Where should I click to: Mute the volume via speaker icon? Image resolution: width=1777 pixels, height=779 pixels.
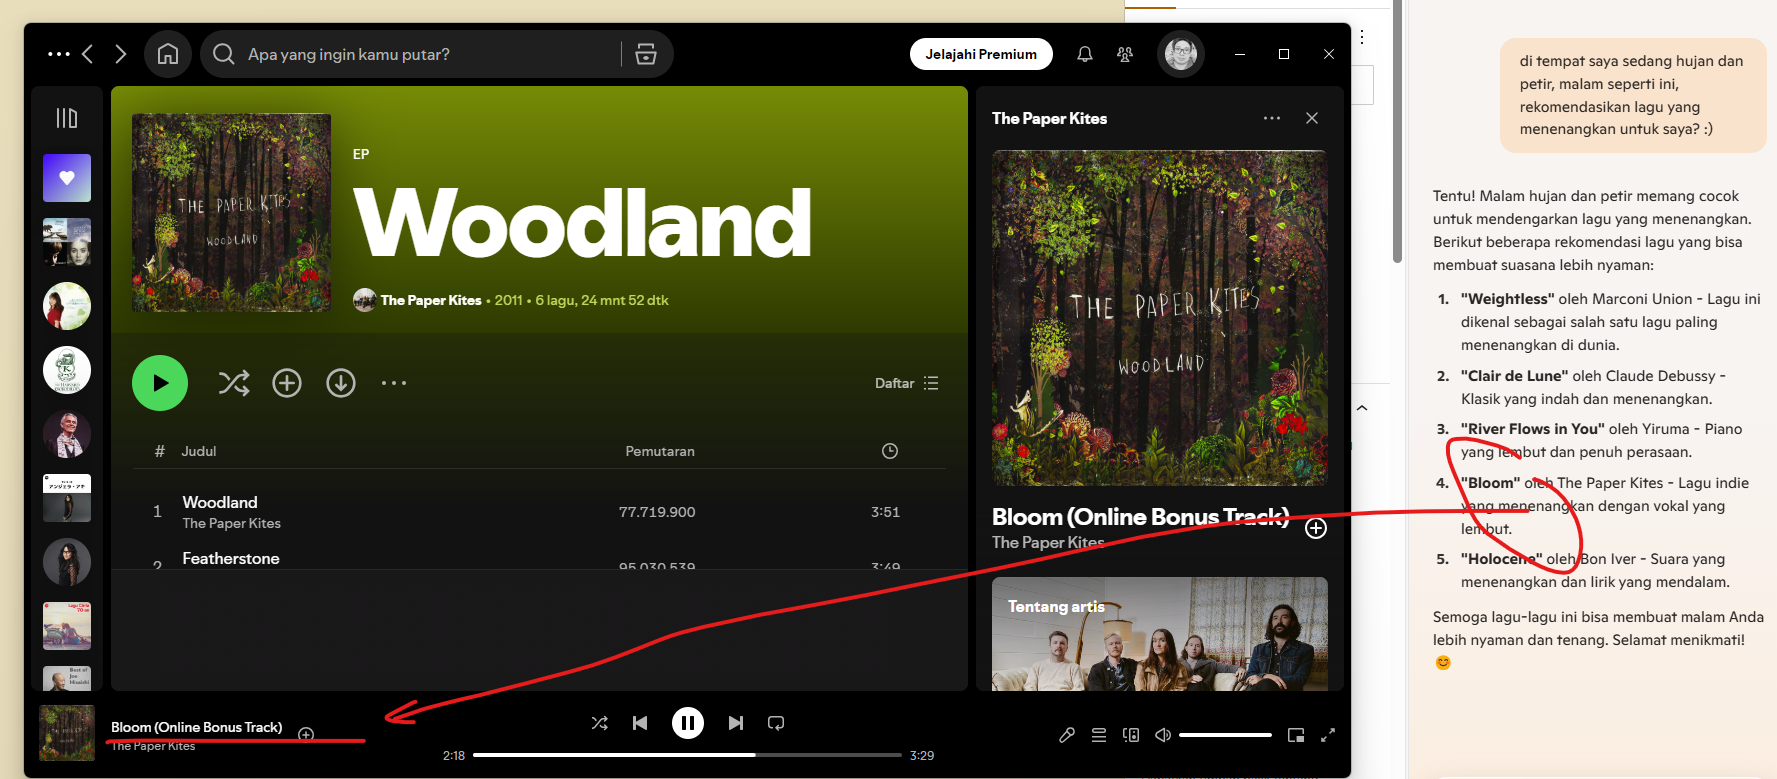1162,735
